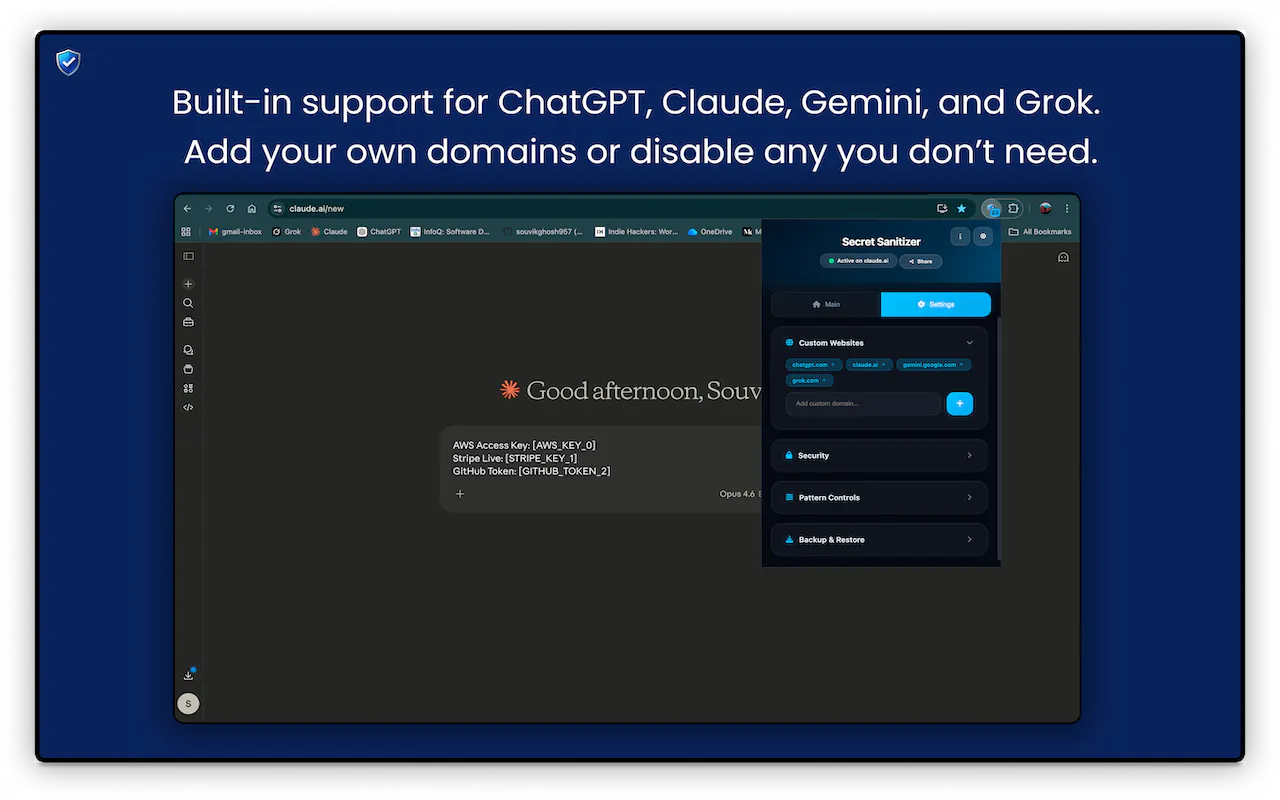Open the OneDrive bookmark
This screenshot has width=1280, height=800.
click(x=710, y=232)
